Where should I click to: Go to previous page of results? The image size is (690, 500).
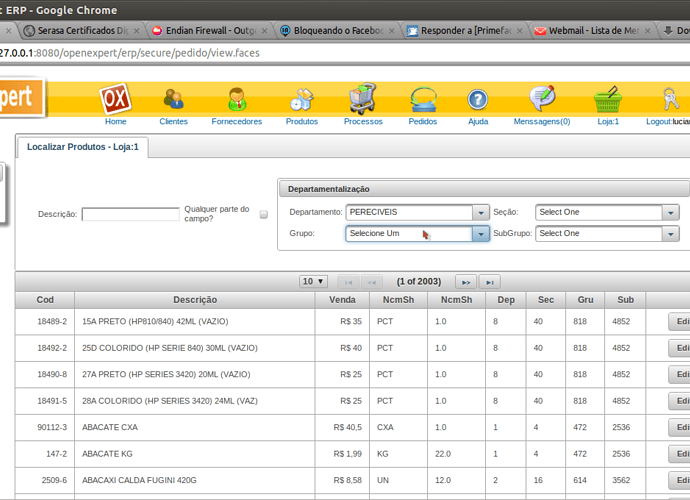(372, 282)
